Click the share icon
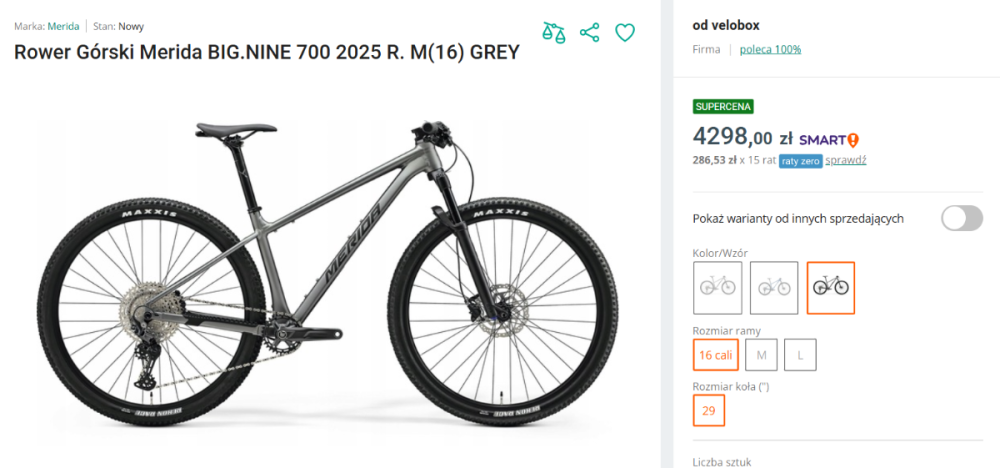This screenshot has height=468, width=1000. [x=590, y=32]
